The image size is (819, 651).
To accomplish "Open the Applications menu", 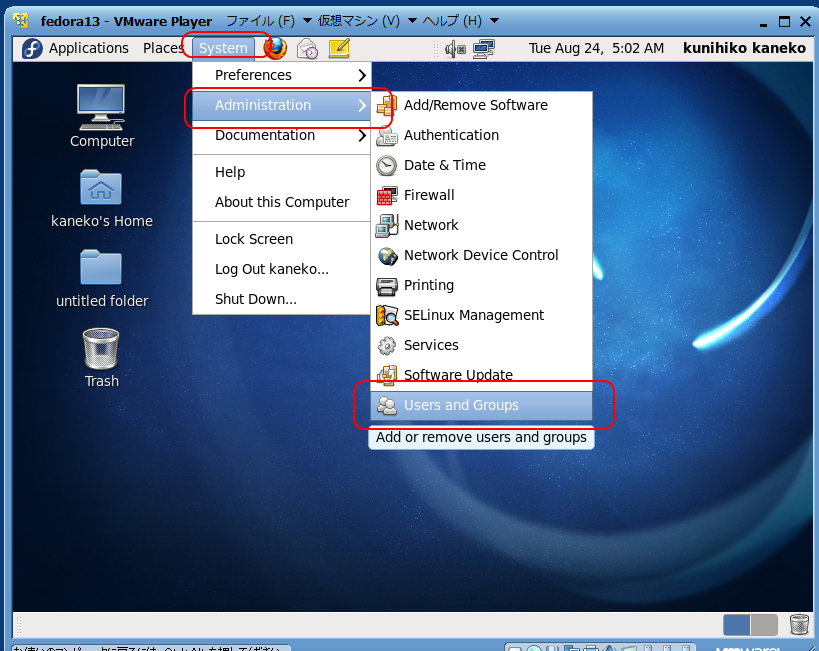I will pyautogui.click(x=88, y=48).
